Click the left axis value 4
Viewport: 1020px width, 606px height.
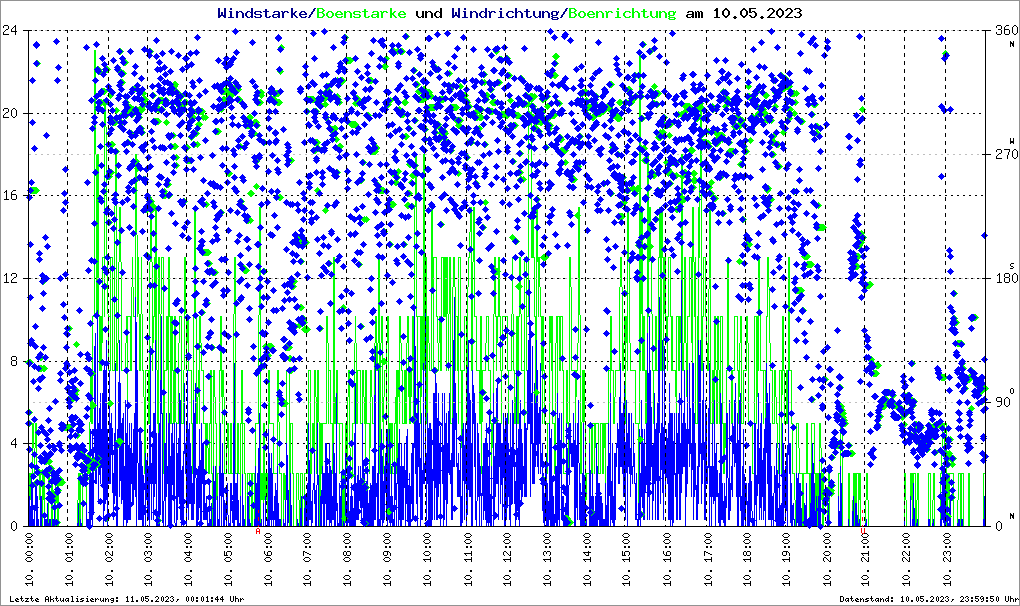tap(14, 443)
